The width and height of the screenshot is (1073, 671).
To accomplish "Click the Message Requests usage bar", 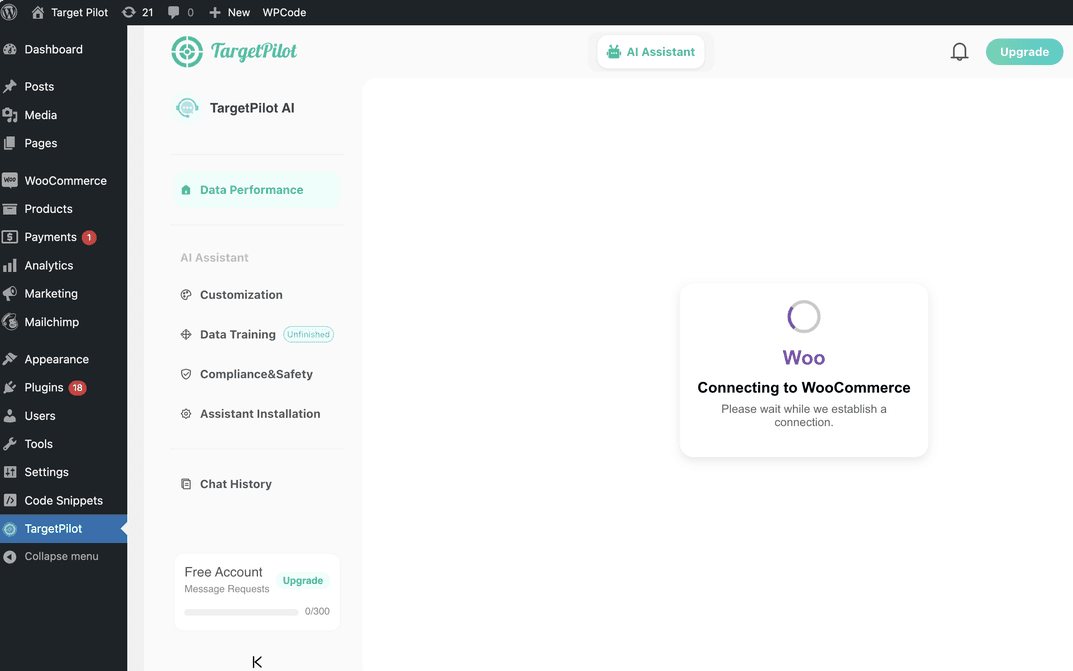I will pos(241,612).
